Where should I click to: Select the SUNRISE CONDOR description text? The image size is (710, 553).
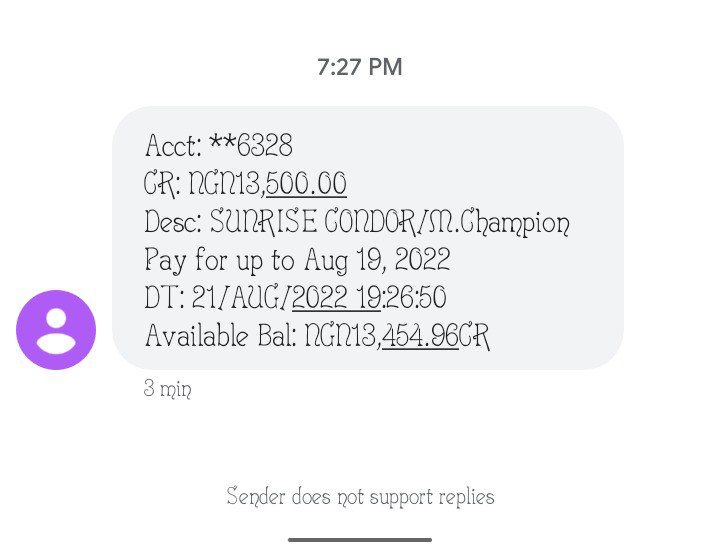(313, 222)
